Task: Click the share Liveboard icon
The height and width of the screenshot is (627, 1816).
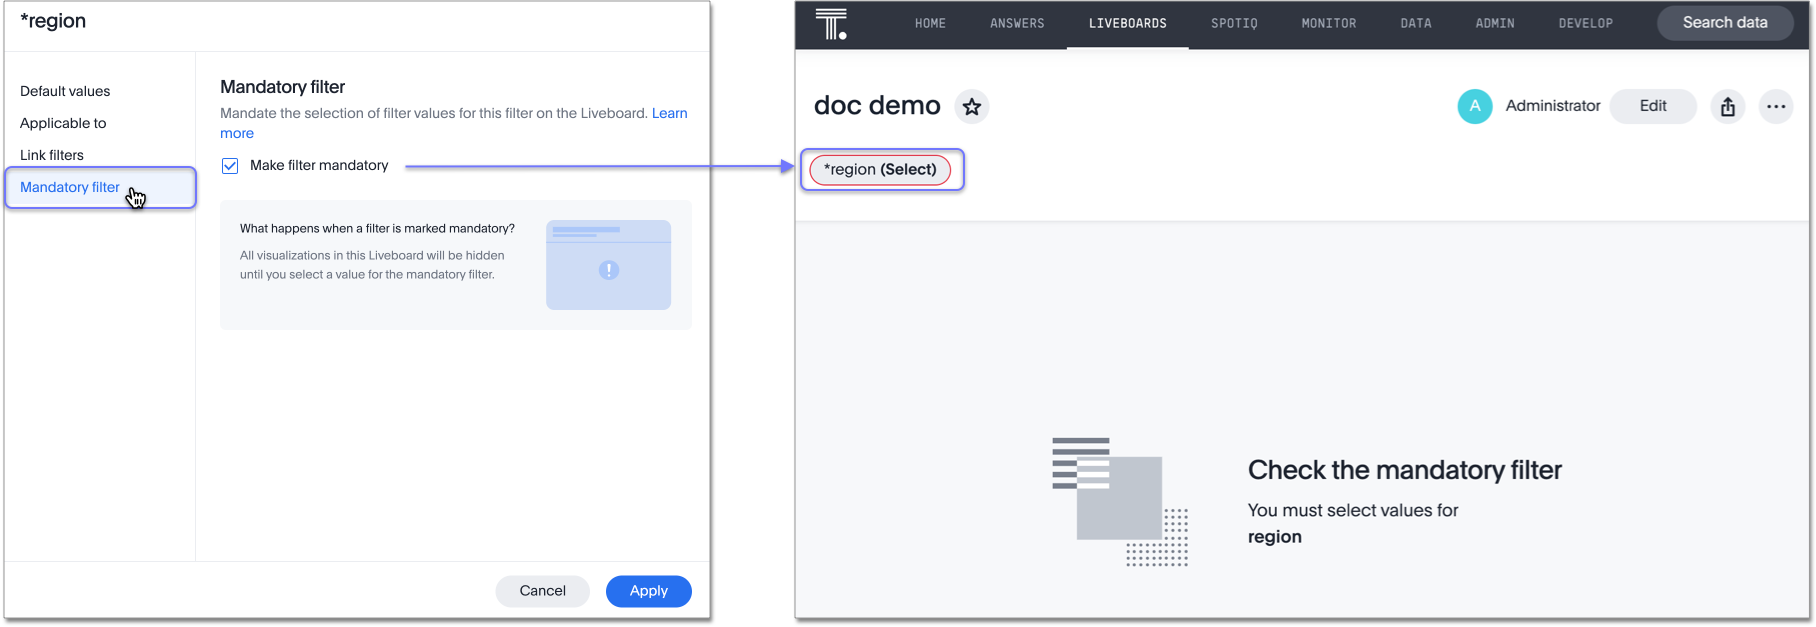Action: pos(1728,107)
